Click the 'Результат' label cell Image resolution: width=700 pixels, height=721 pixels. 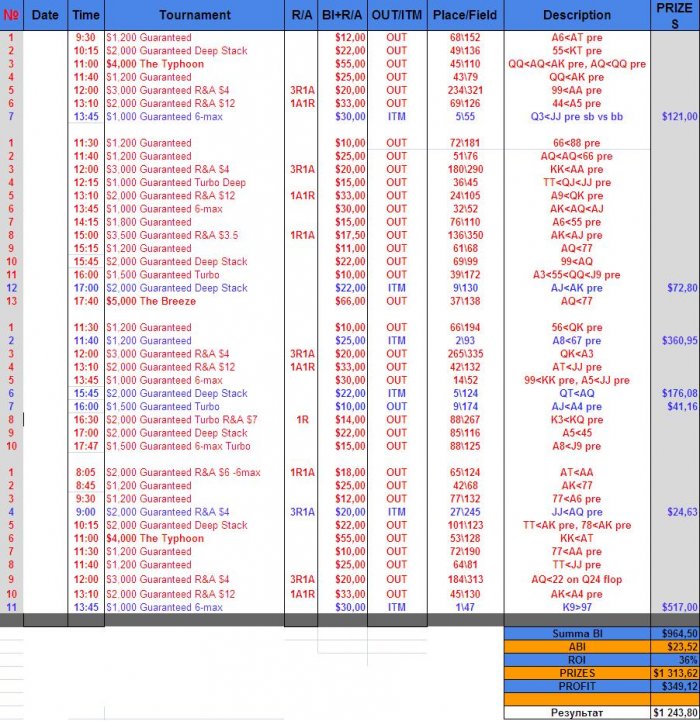click(577, 713)
